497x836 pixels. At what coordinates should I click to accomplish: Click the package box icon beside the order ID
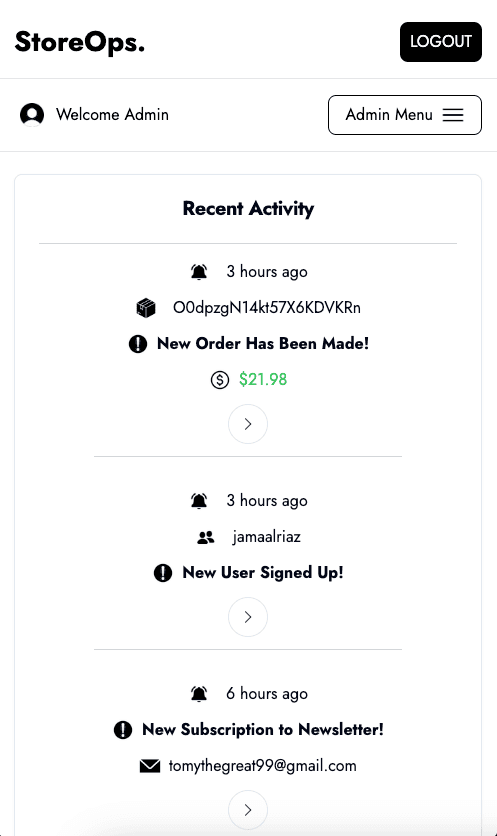(146, 308)
